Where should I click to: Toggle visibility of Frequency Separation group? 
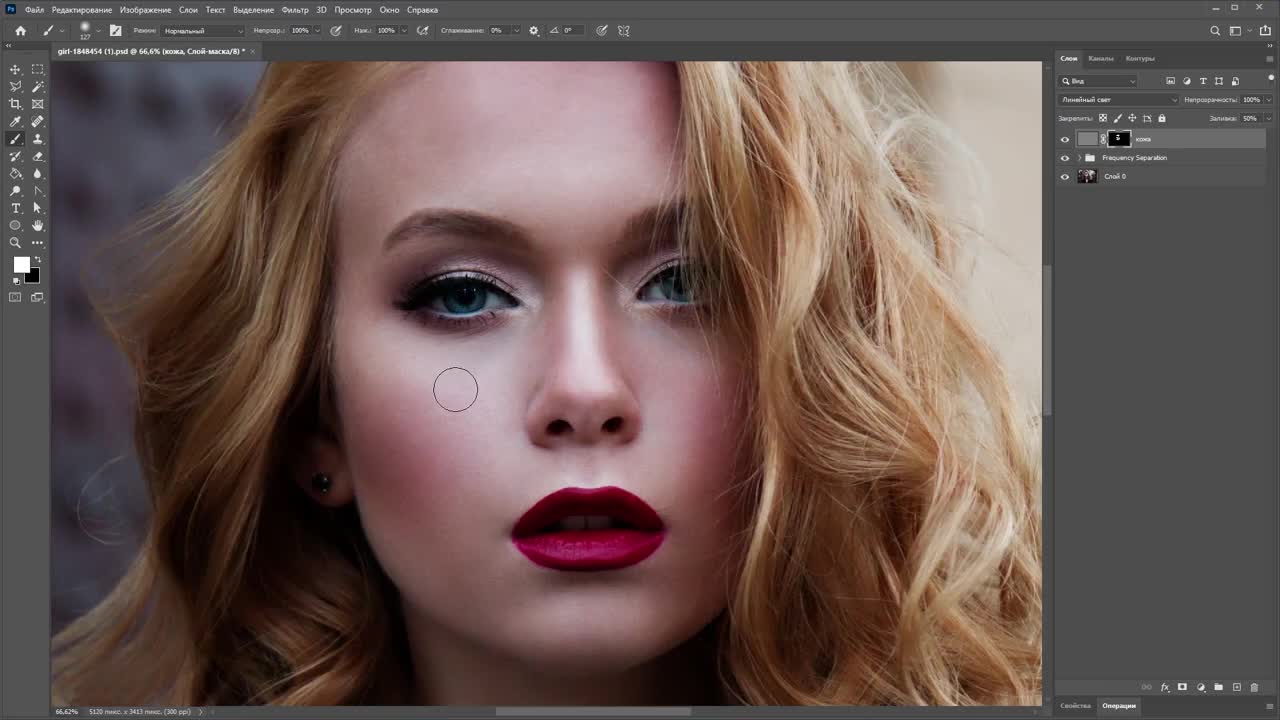(1065, 158)
